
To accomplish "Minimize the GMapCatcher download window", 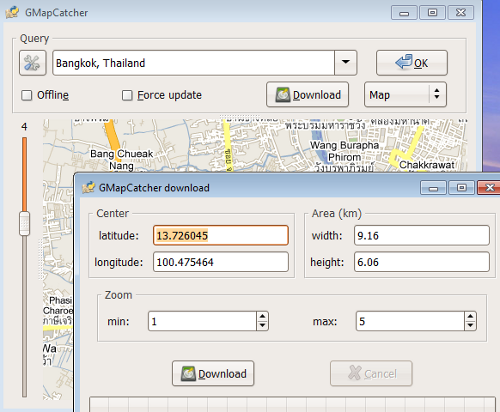I will (433, 188).
